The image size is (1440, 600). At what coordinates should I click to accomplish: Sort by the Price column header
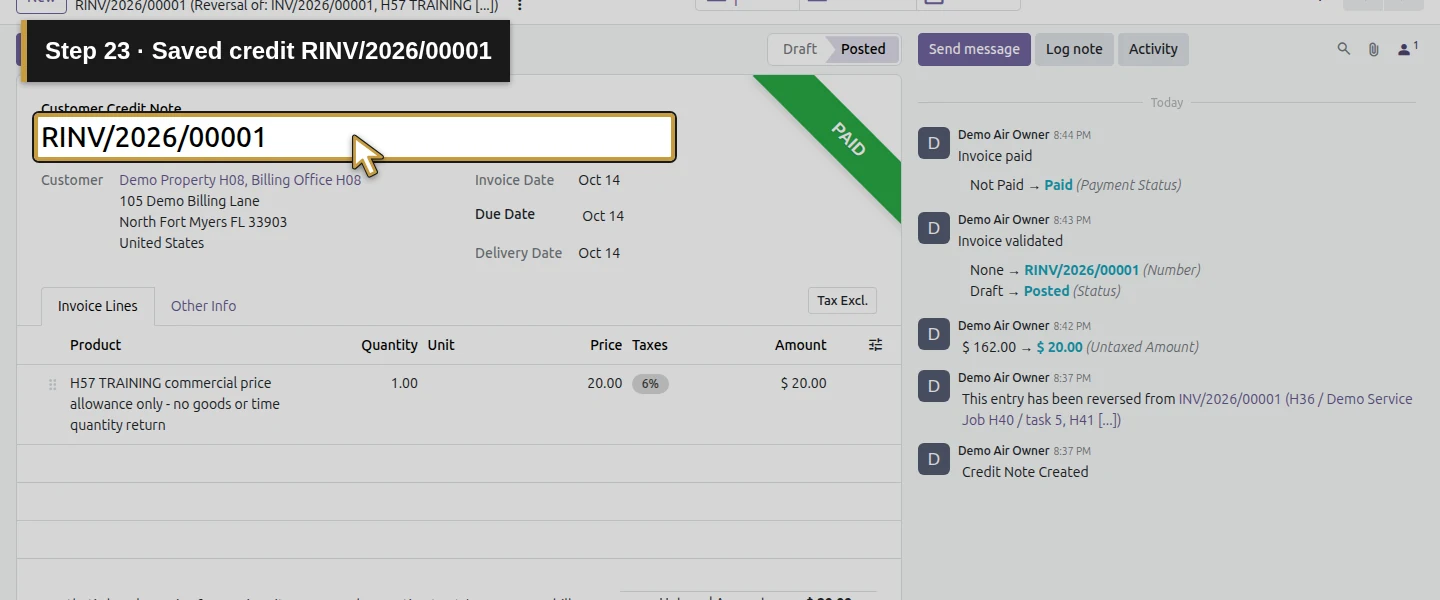coord(606,345)
